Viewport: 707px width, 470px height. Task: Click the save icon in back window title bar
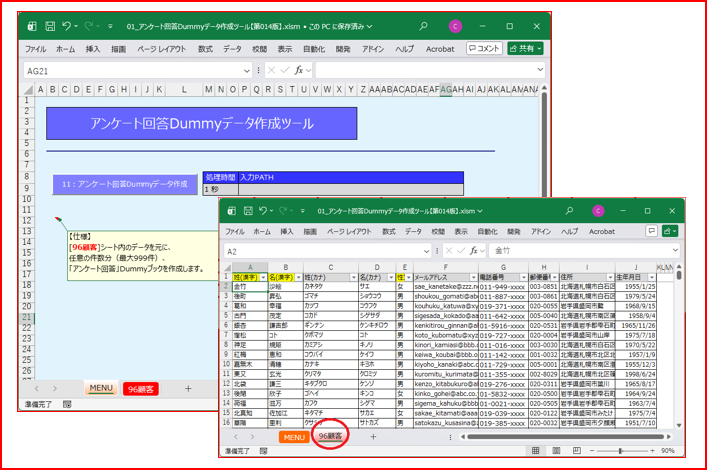pyautogui.click(x=48, y=24)
